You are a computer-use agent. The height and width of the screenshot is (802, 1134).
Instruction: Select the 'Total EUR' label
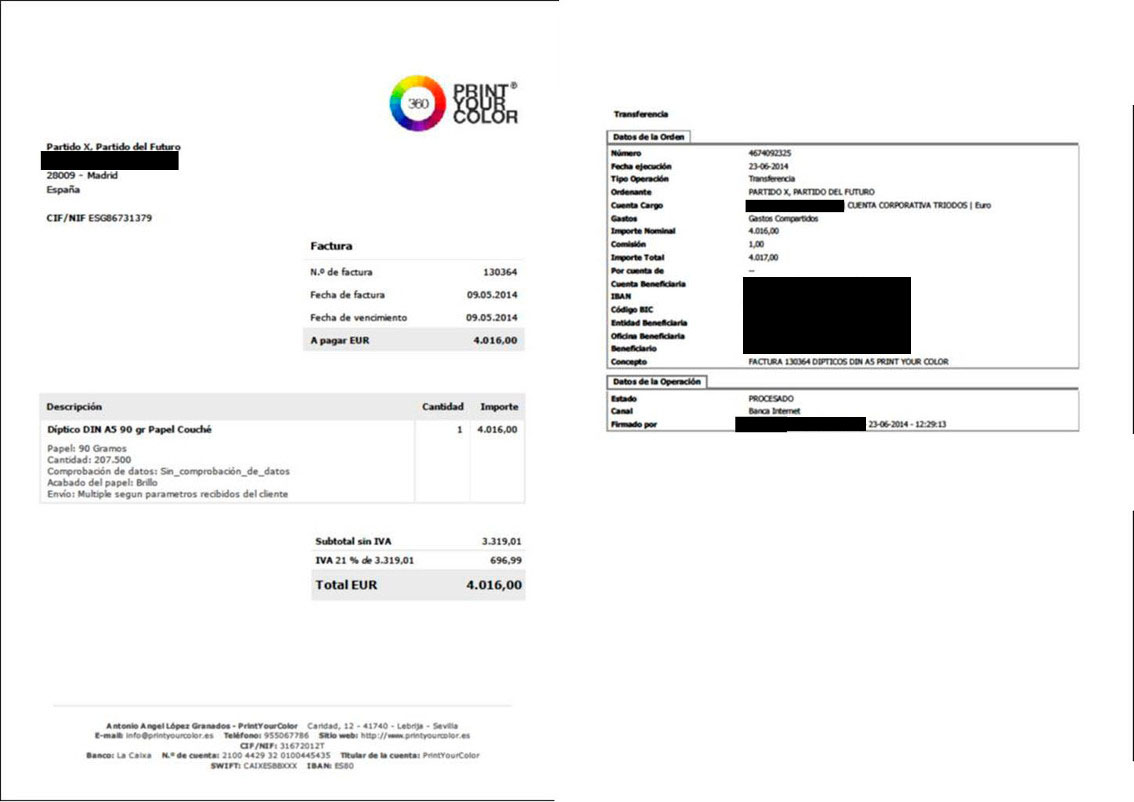point(346,585)
